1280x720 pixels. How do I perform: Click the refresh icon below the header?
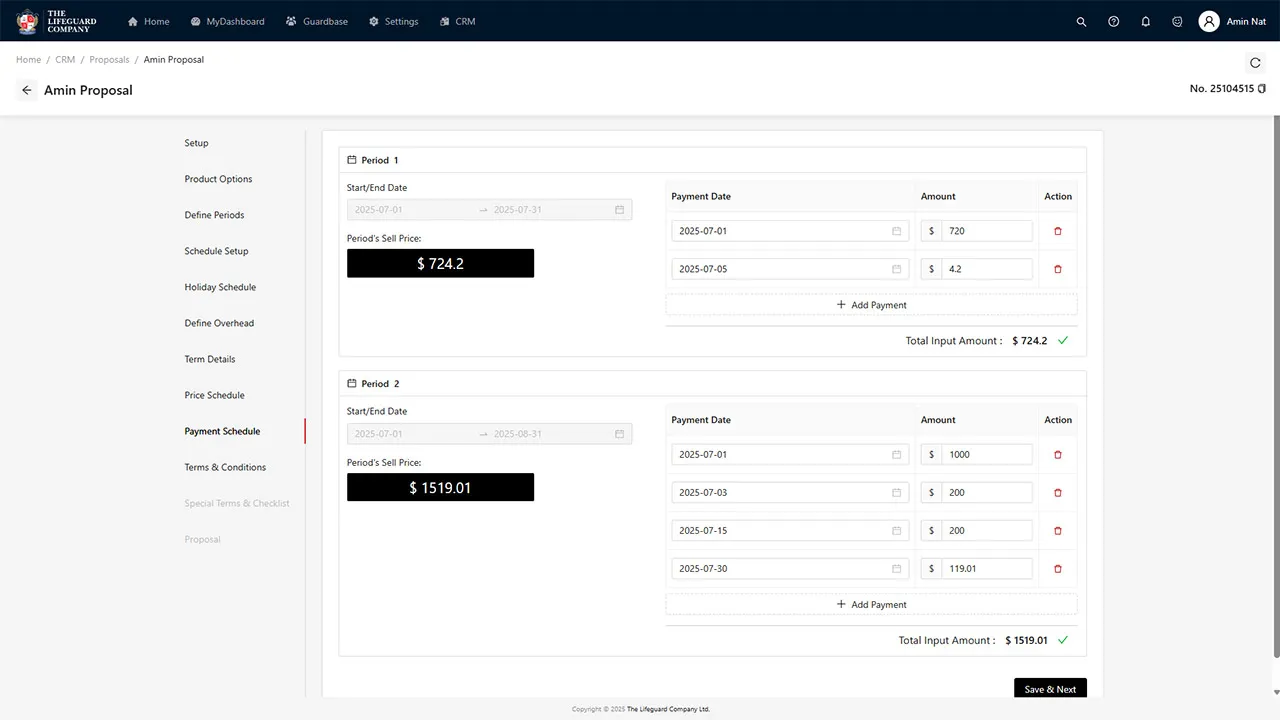(x=1255, y=63)
